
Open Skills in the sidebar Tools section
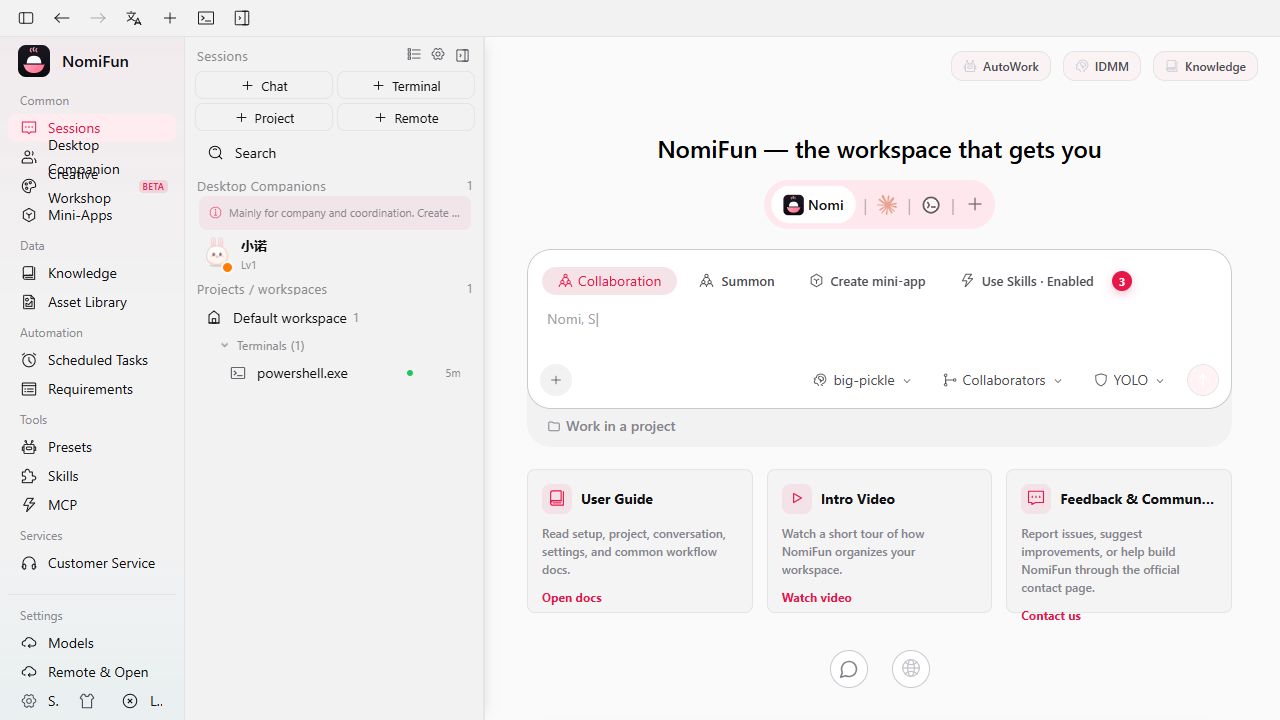[92, 476]
